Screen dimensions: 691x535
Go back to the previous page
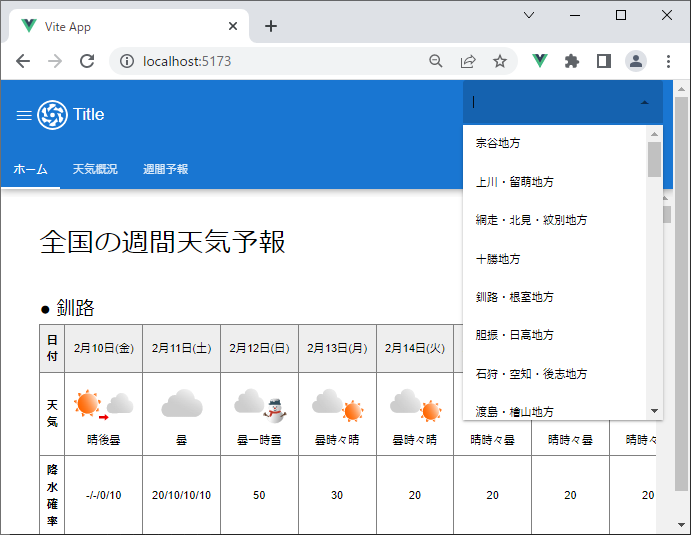(x=23, y=61)
